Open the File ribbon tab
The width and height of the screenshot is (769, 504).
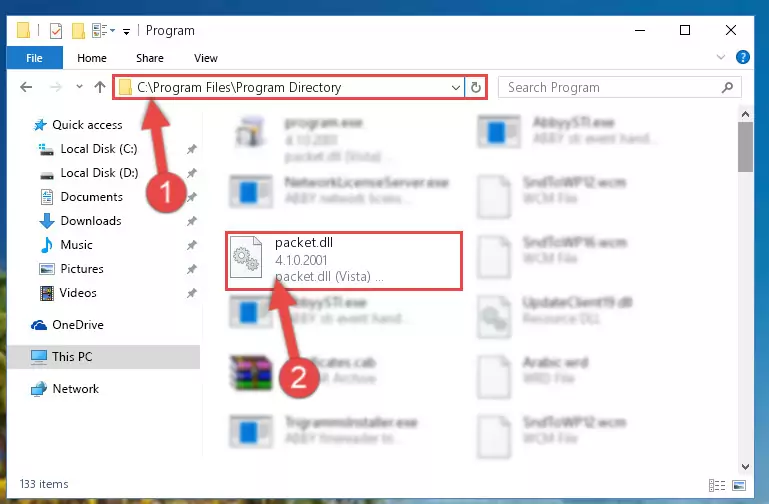click(34, 58)
